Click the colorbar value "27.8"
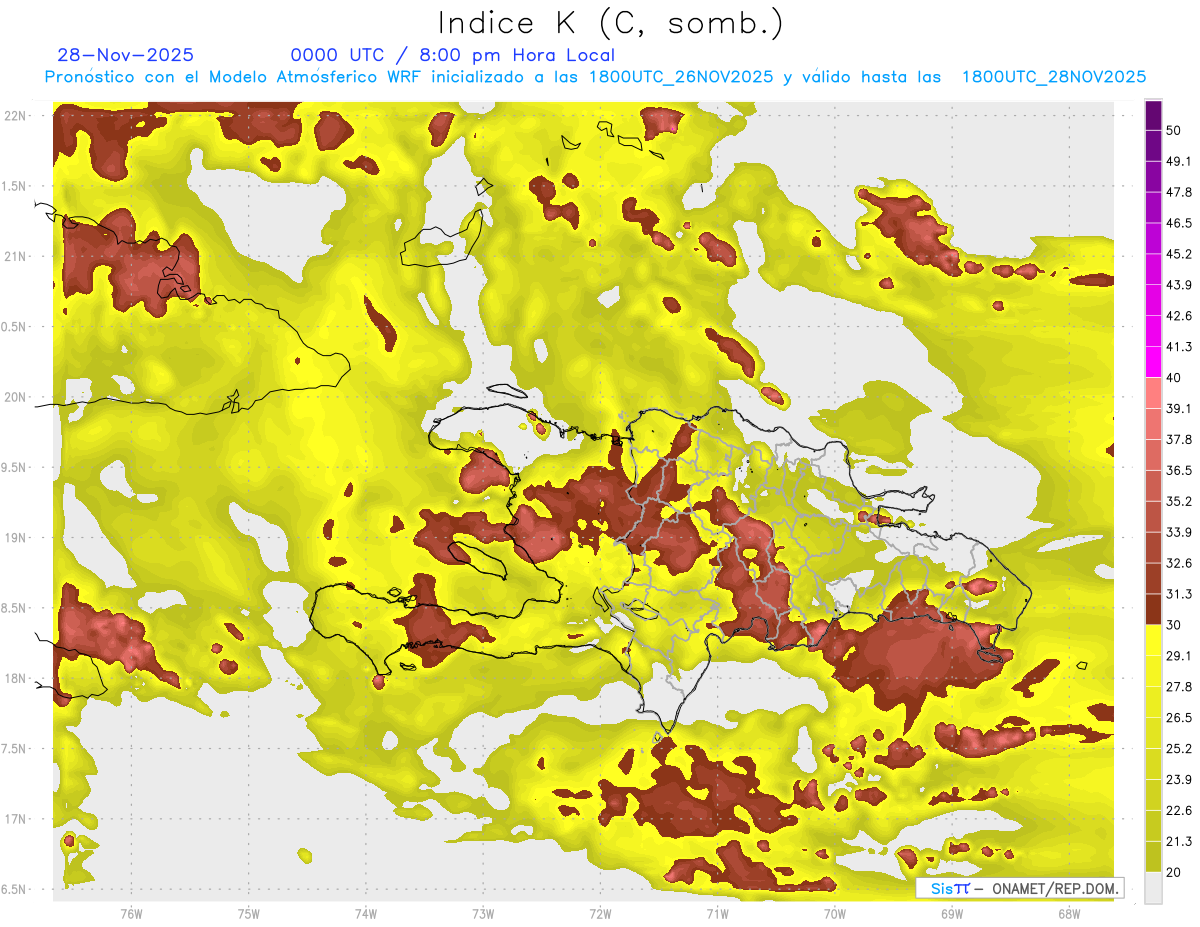The width and height of the screenshot is (1200, 927). coord(1179,687)
